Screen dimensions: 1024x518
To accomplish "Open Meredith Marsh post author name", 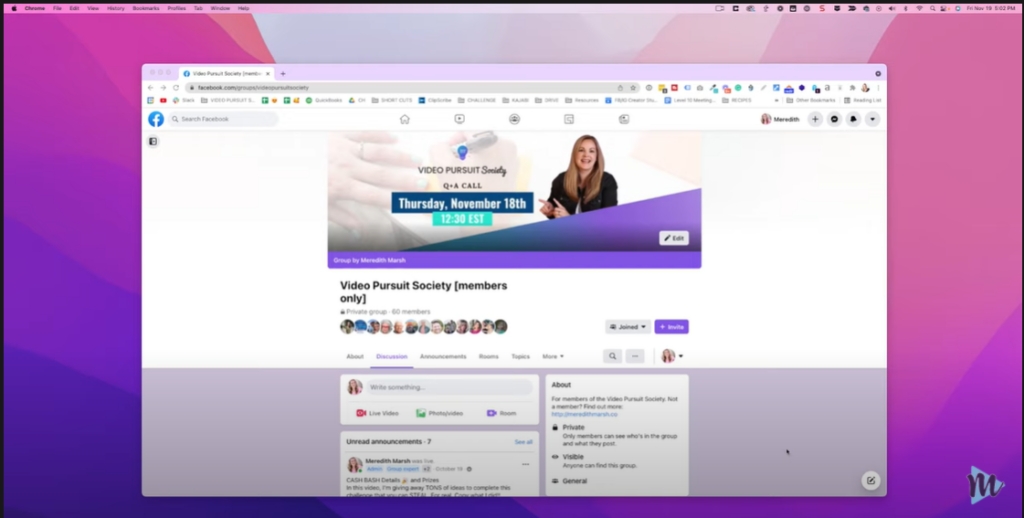I will tap(388, 461).
